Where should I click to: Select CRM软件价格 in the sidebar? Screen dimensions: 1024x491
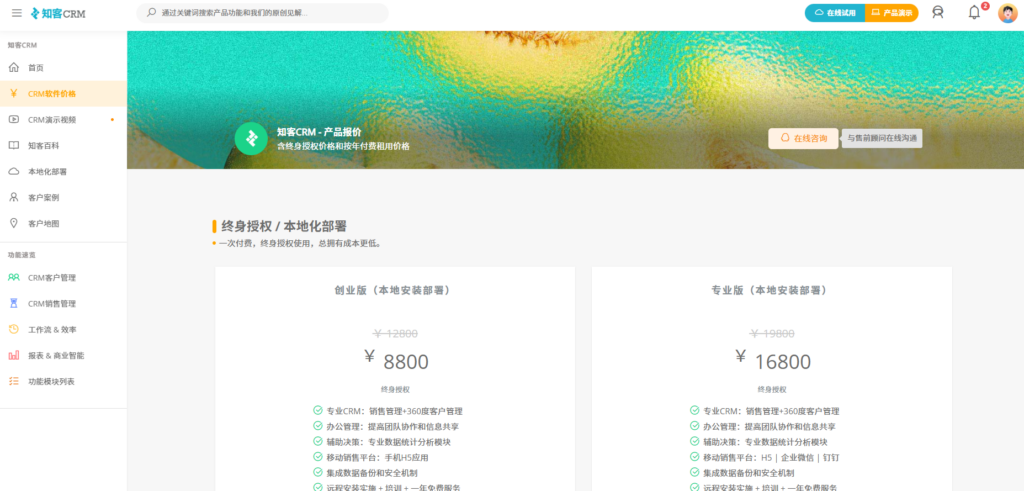click(52, 94)
